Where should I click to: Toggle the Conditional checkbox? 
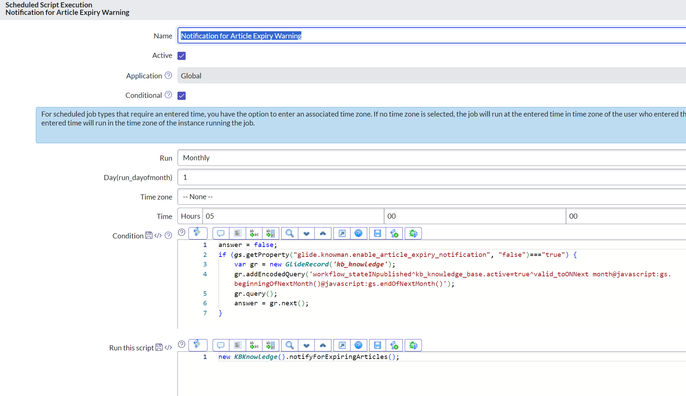(182, 95)
